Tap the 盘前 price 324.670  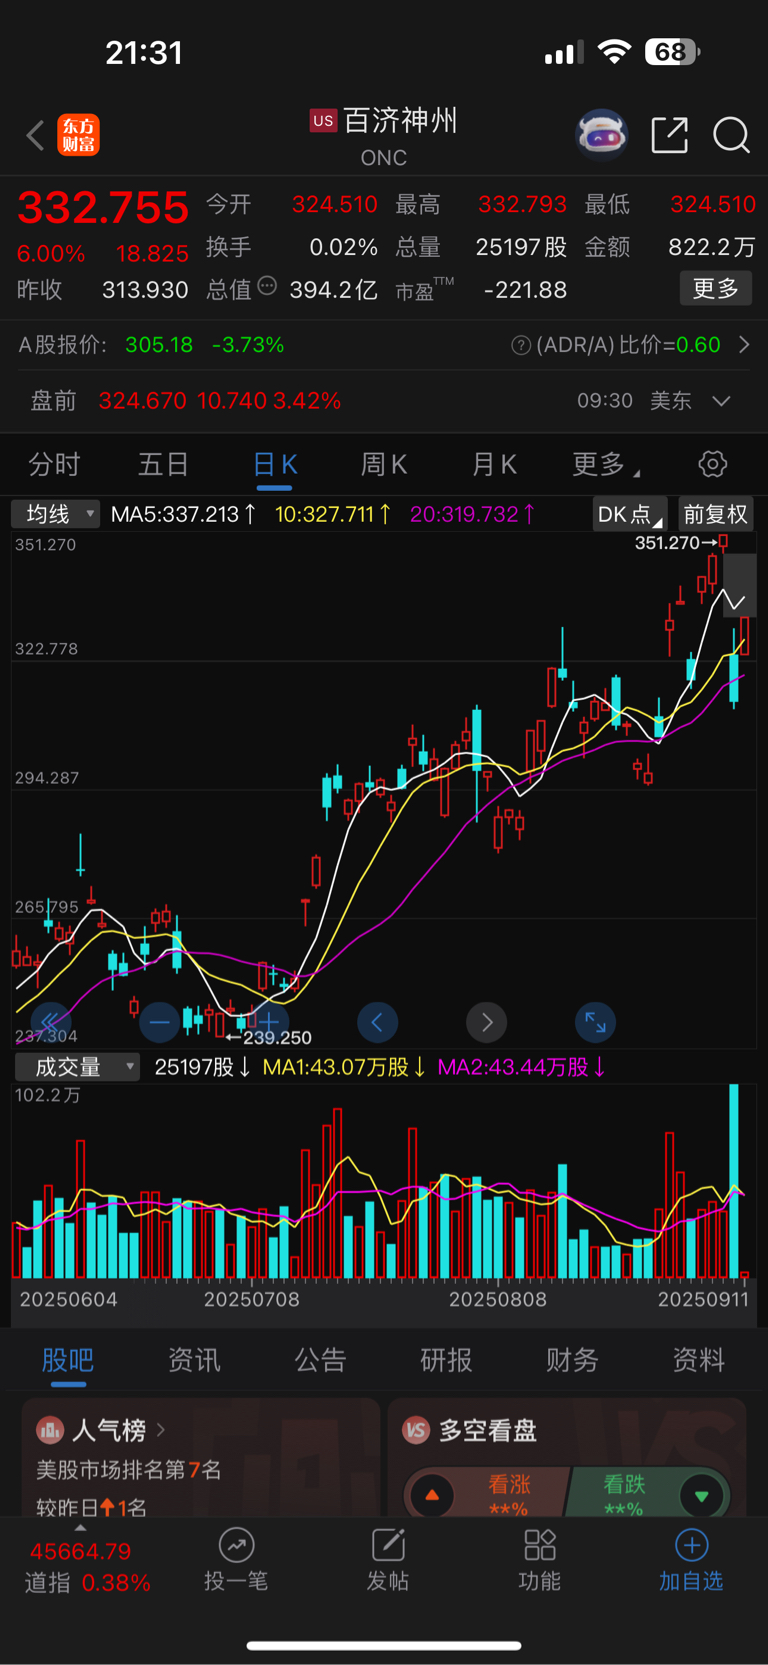pyautogui.click(x=142, y=401)
